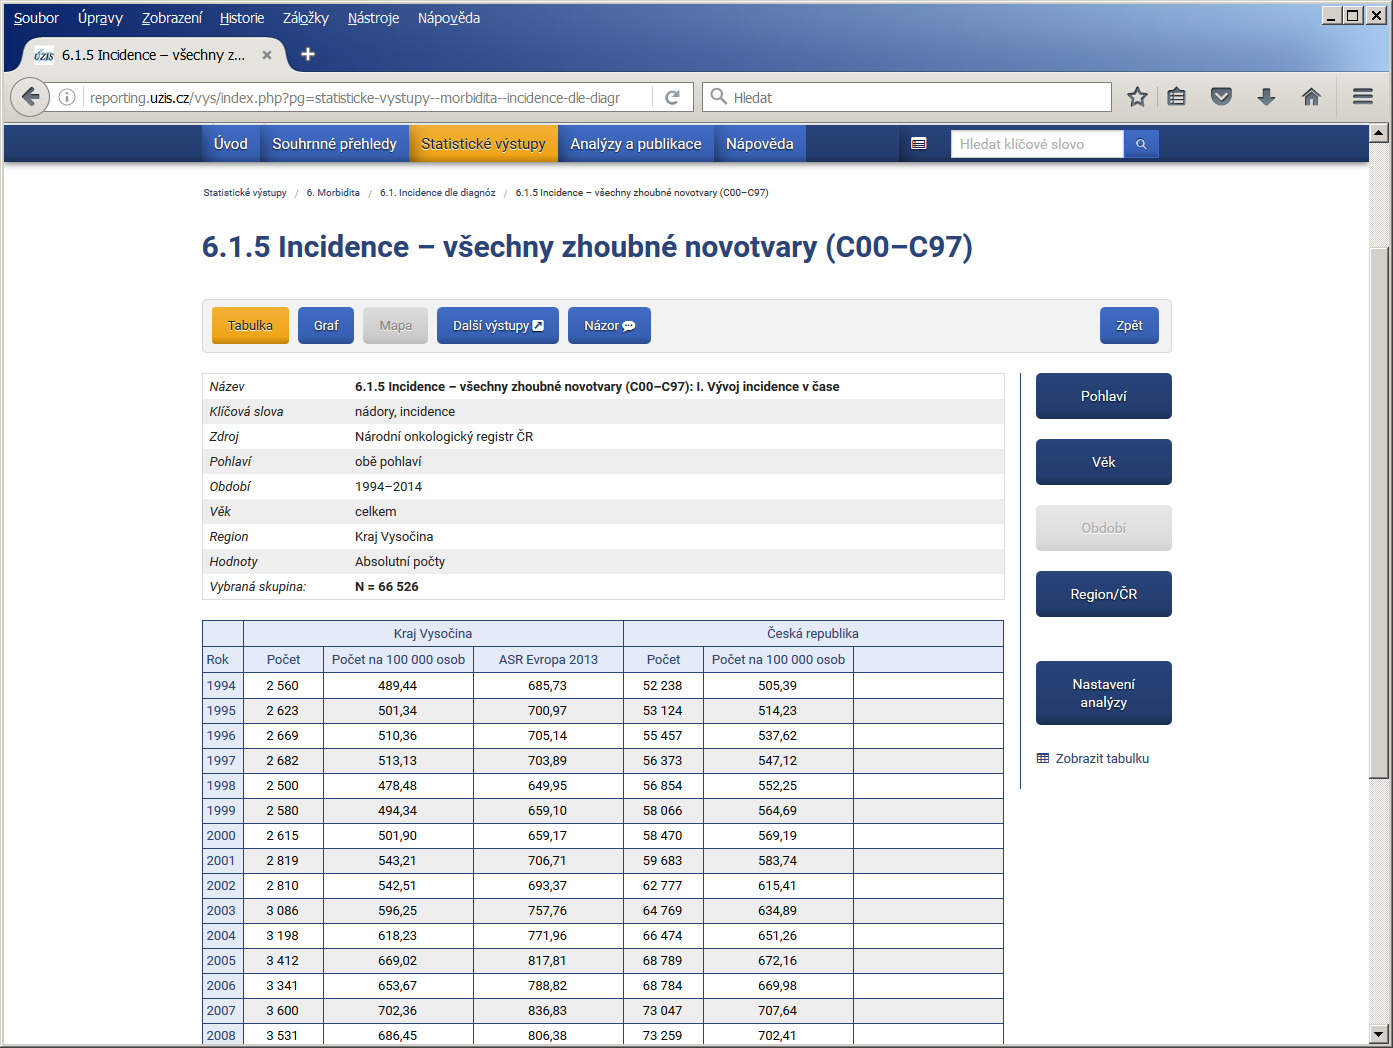This screenshot has height=1048, width=1393.
Task: Click the browser tab with the UZIS favicon
Action: (153, 55)
